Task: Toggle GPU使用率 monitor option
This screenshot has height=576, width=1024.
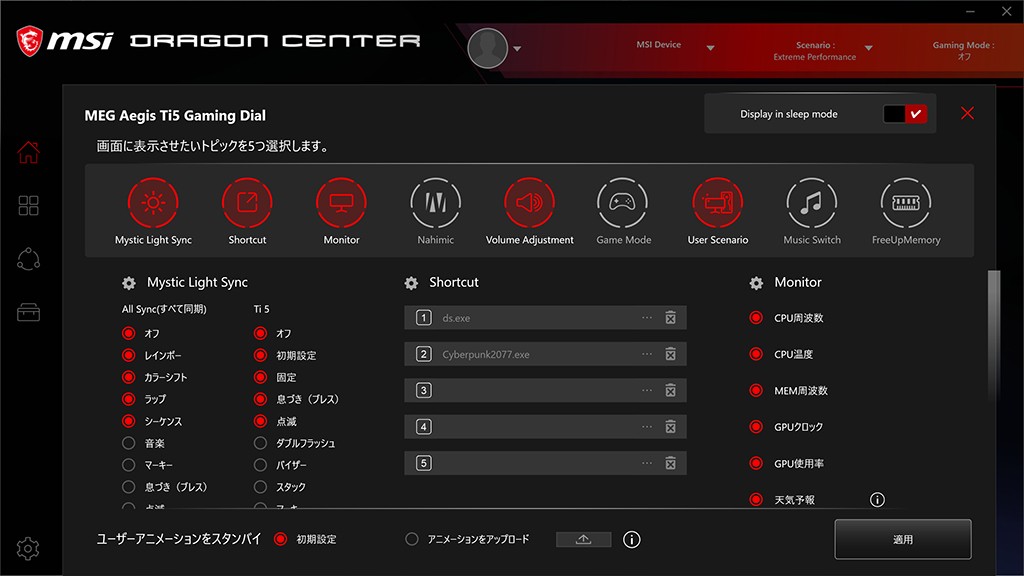Action: pyautogui.click(x=756, y=464)
